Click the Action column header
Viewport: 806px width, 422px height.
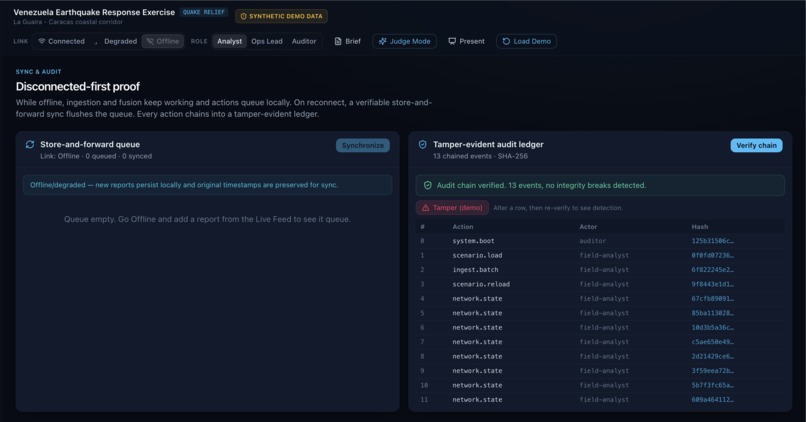(x=463, y=226)
